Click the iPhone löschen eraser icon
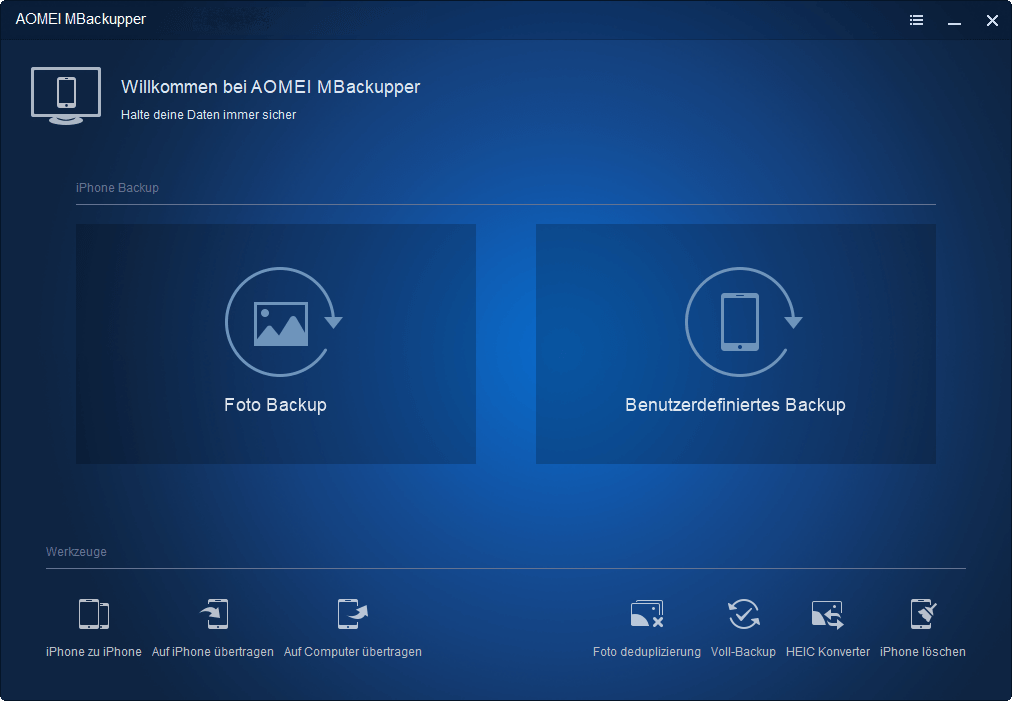 (923, 614)
